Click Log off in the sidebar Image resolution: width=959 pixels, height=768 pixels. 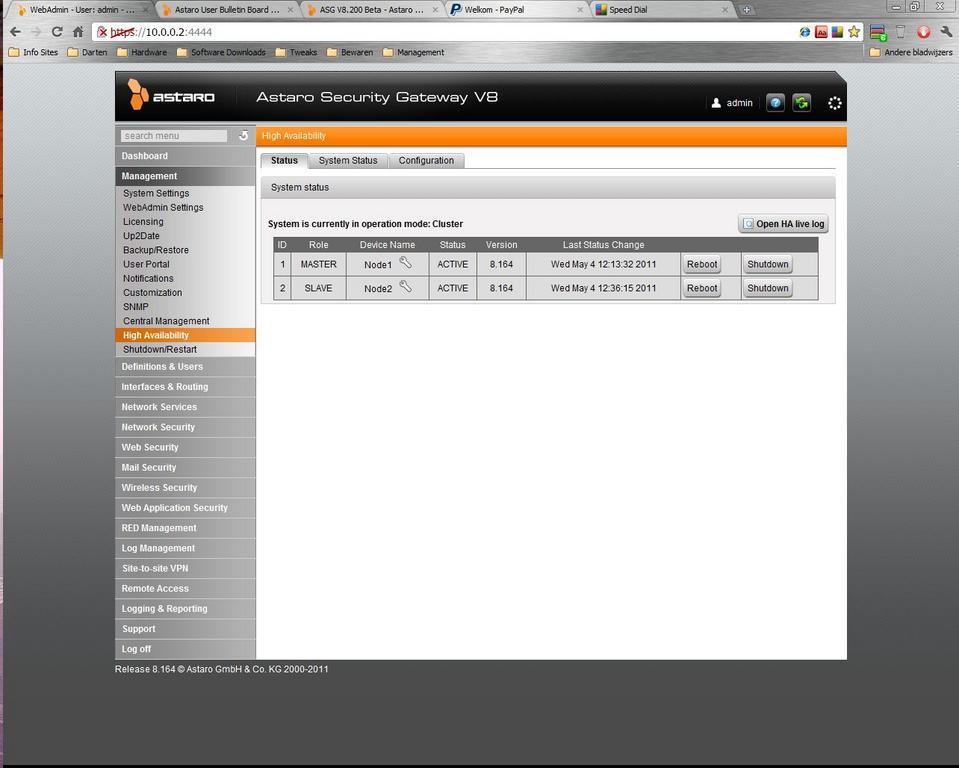point(185,649)
